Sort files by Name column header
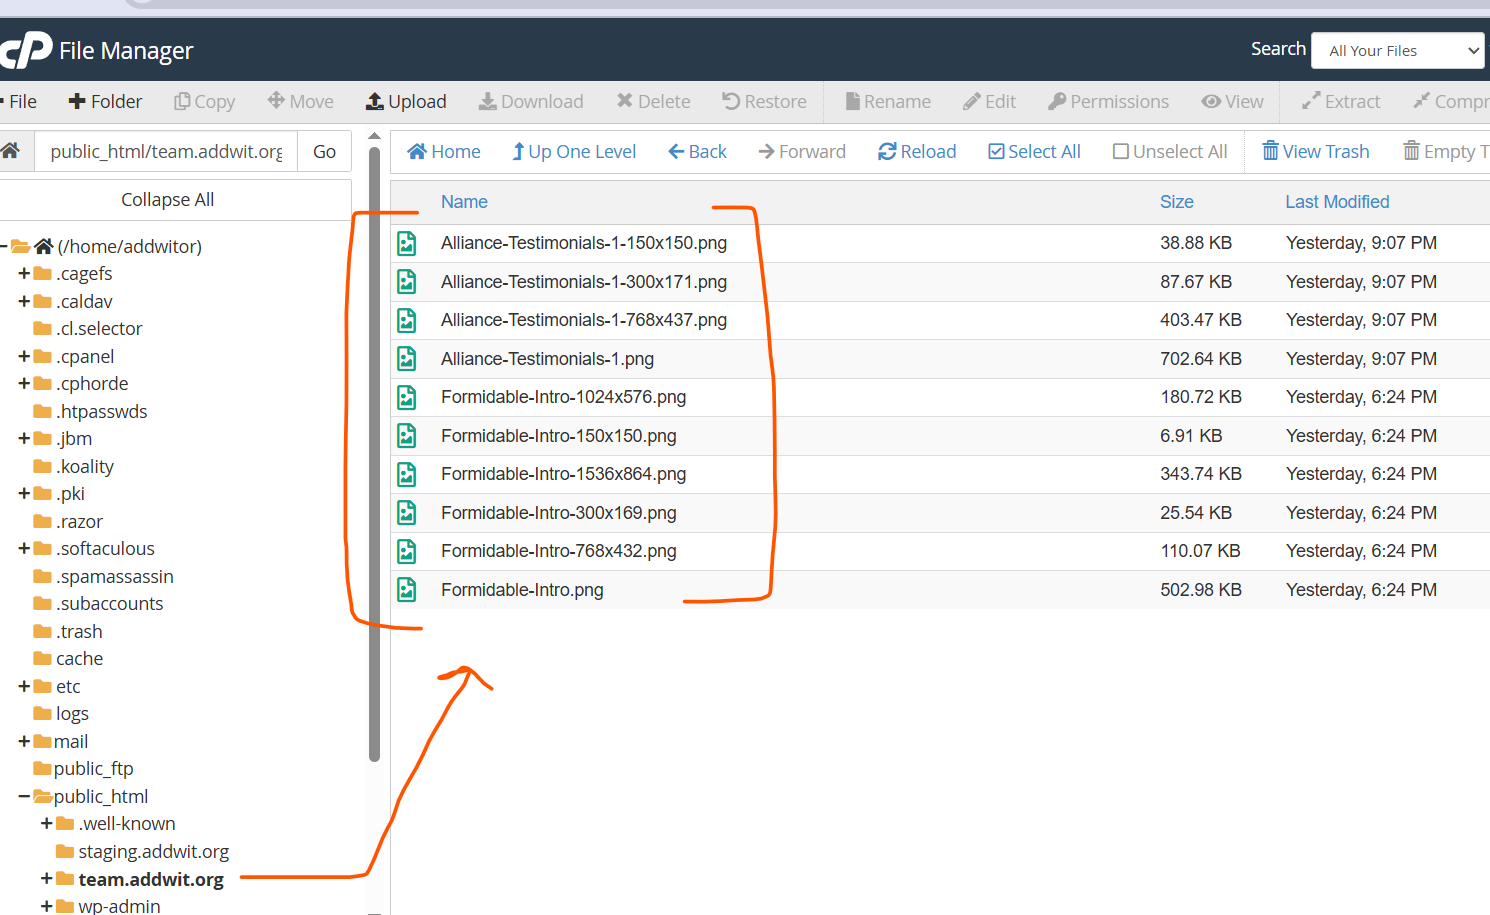 pos(464,202)
